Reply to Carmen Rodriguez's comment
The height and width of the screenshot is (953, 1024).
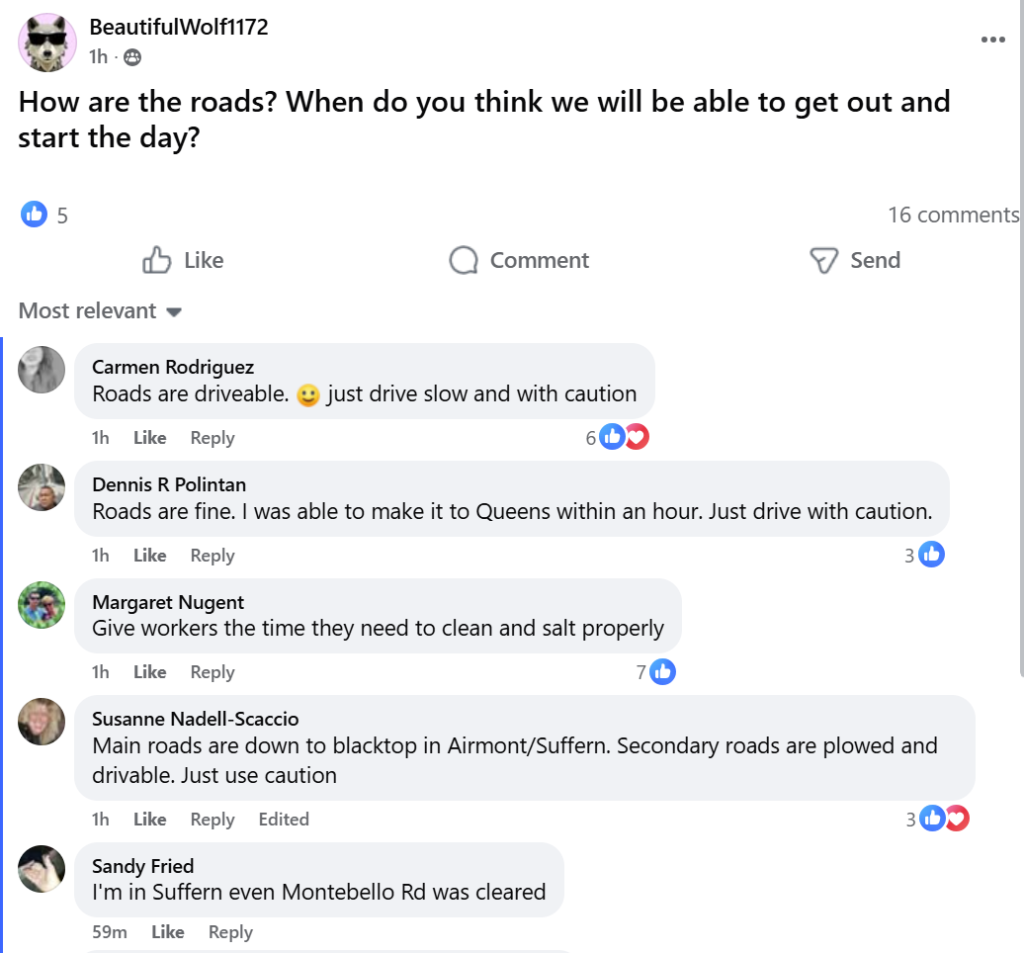click(212, 438)
